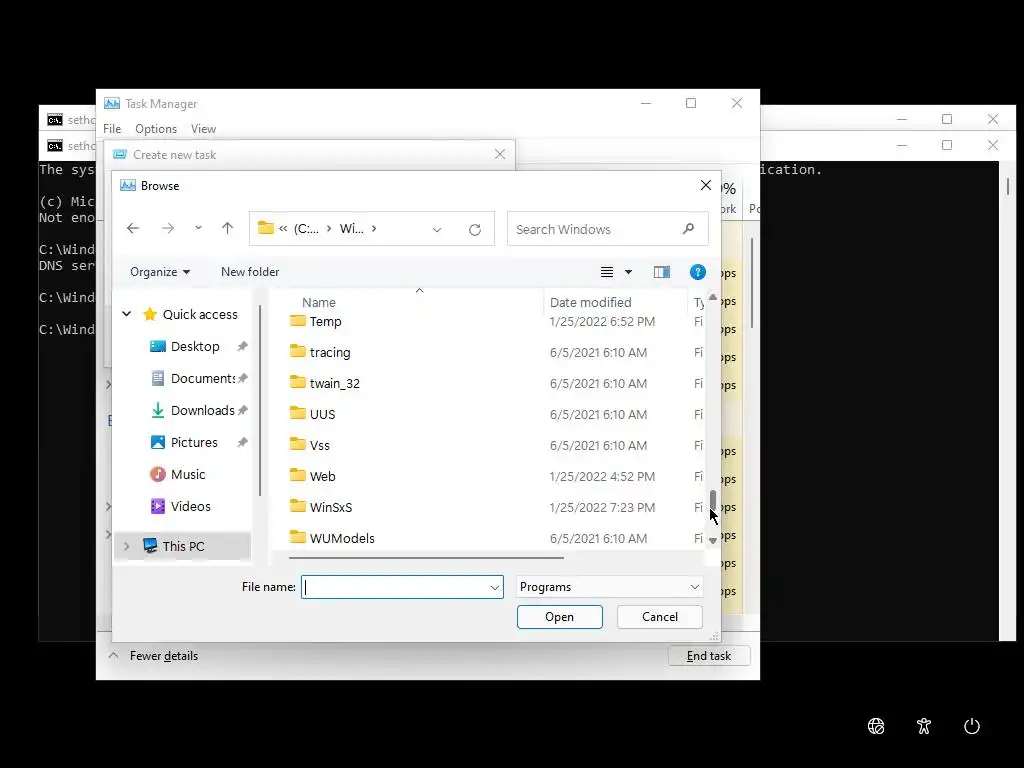This screenshot has width=1024, height=768.
Task: Click the Power icon on login screen
Action: click(972, 726)
